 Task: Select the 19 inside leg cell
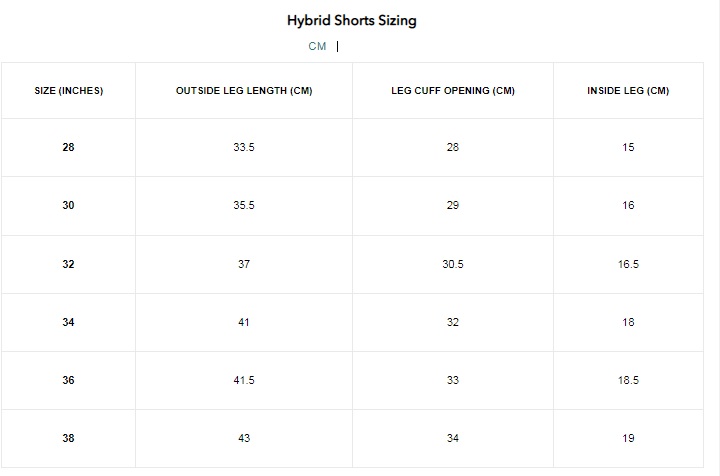pyautogui.click(x=628, y=438)
